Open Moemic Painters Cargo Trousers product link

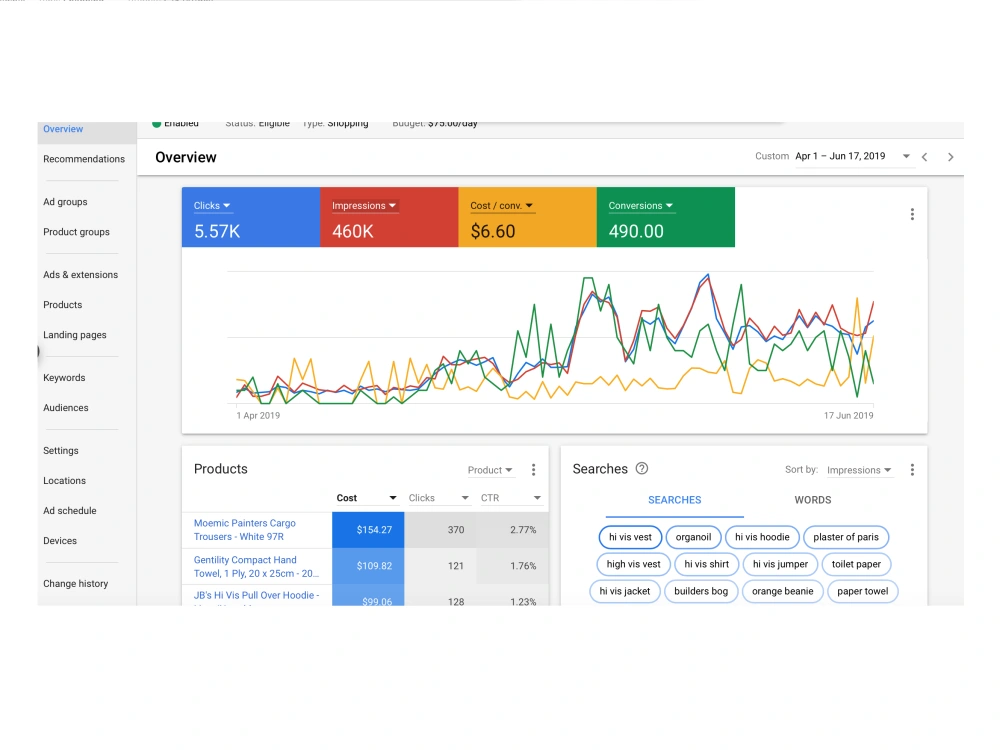click(245, 530)
